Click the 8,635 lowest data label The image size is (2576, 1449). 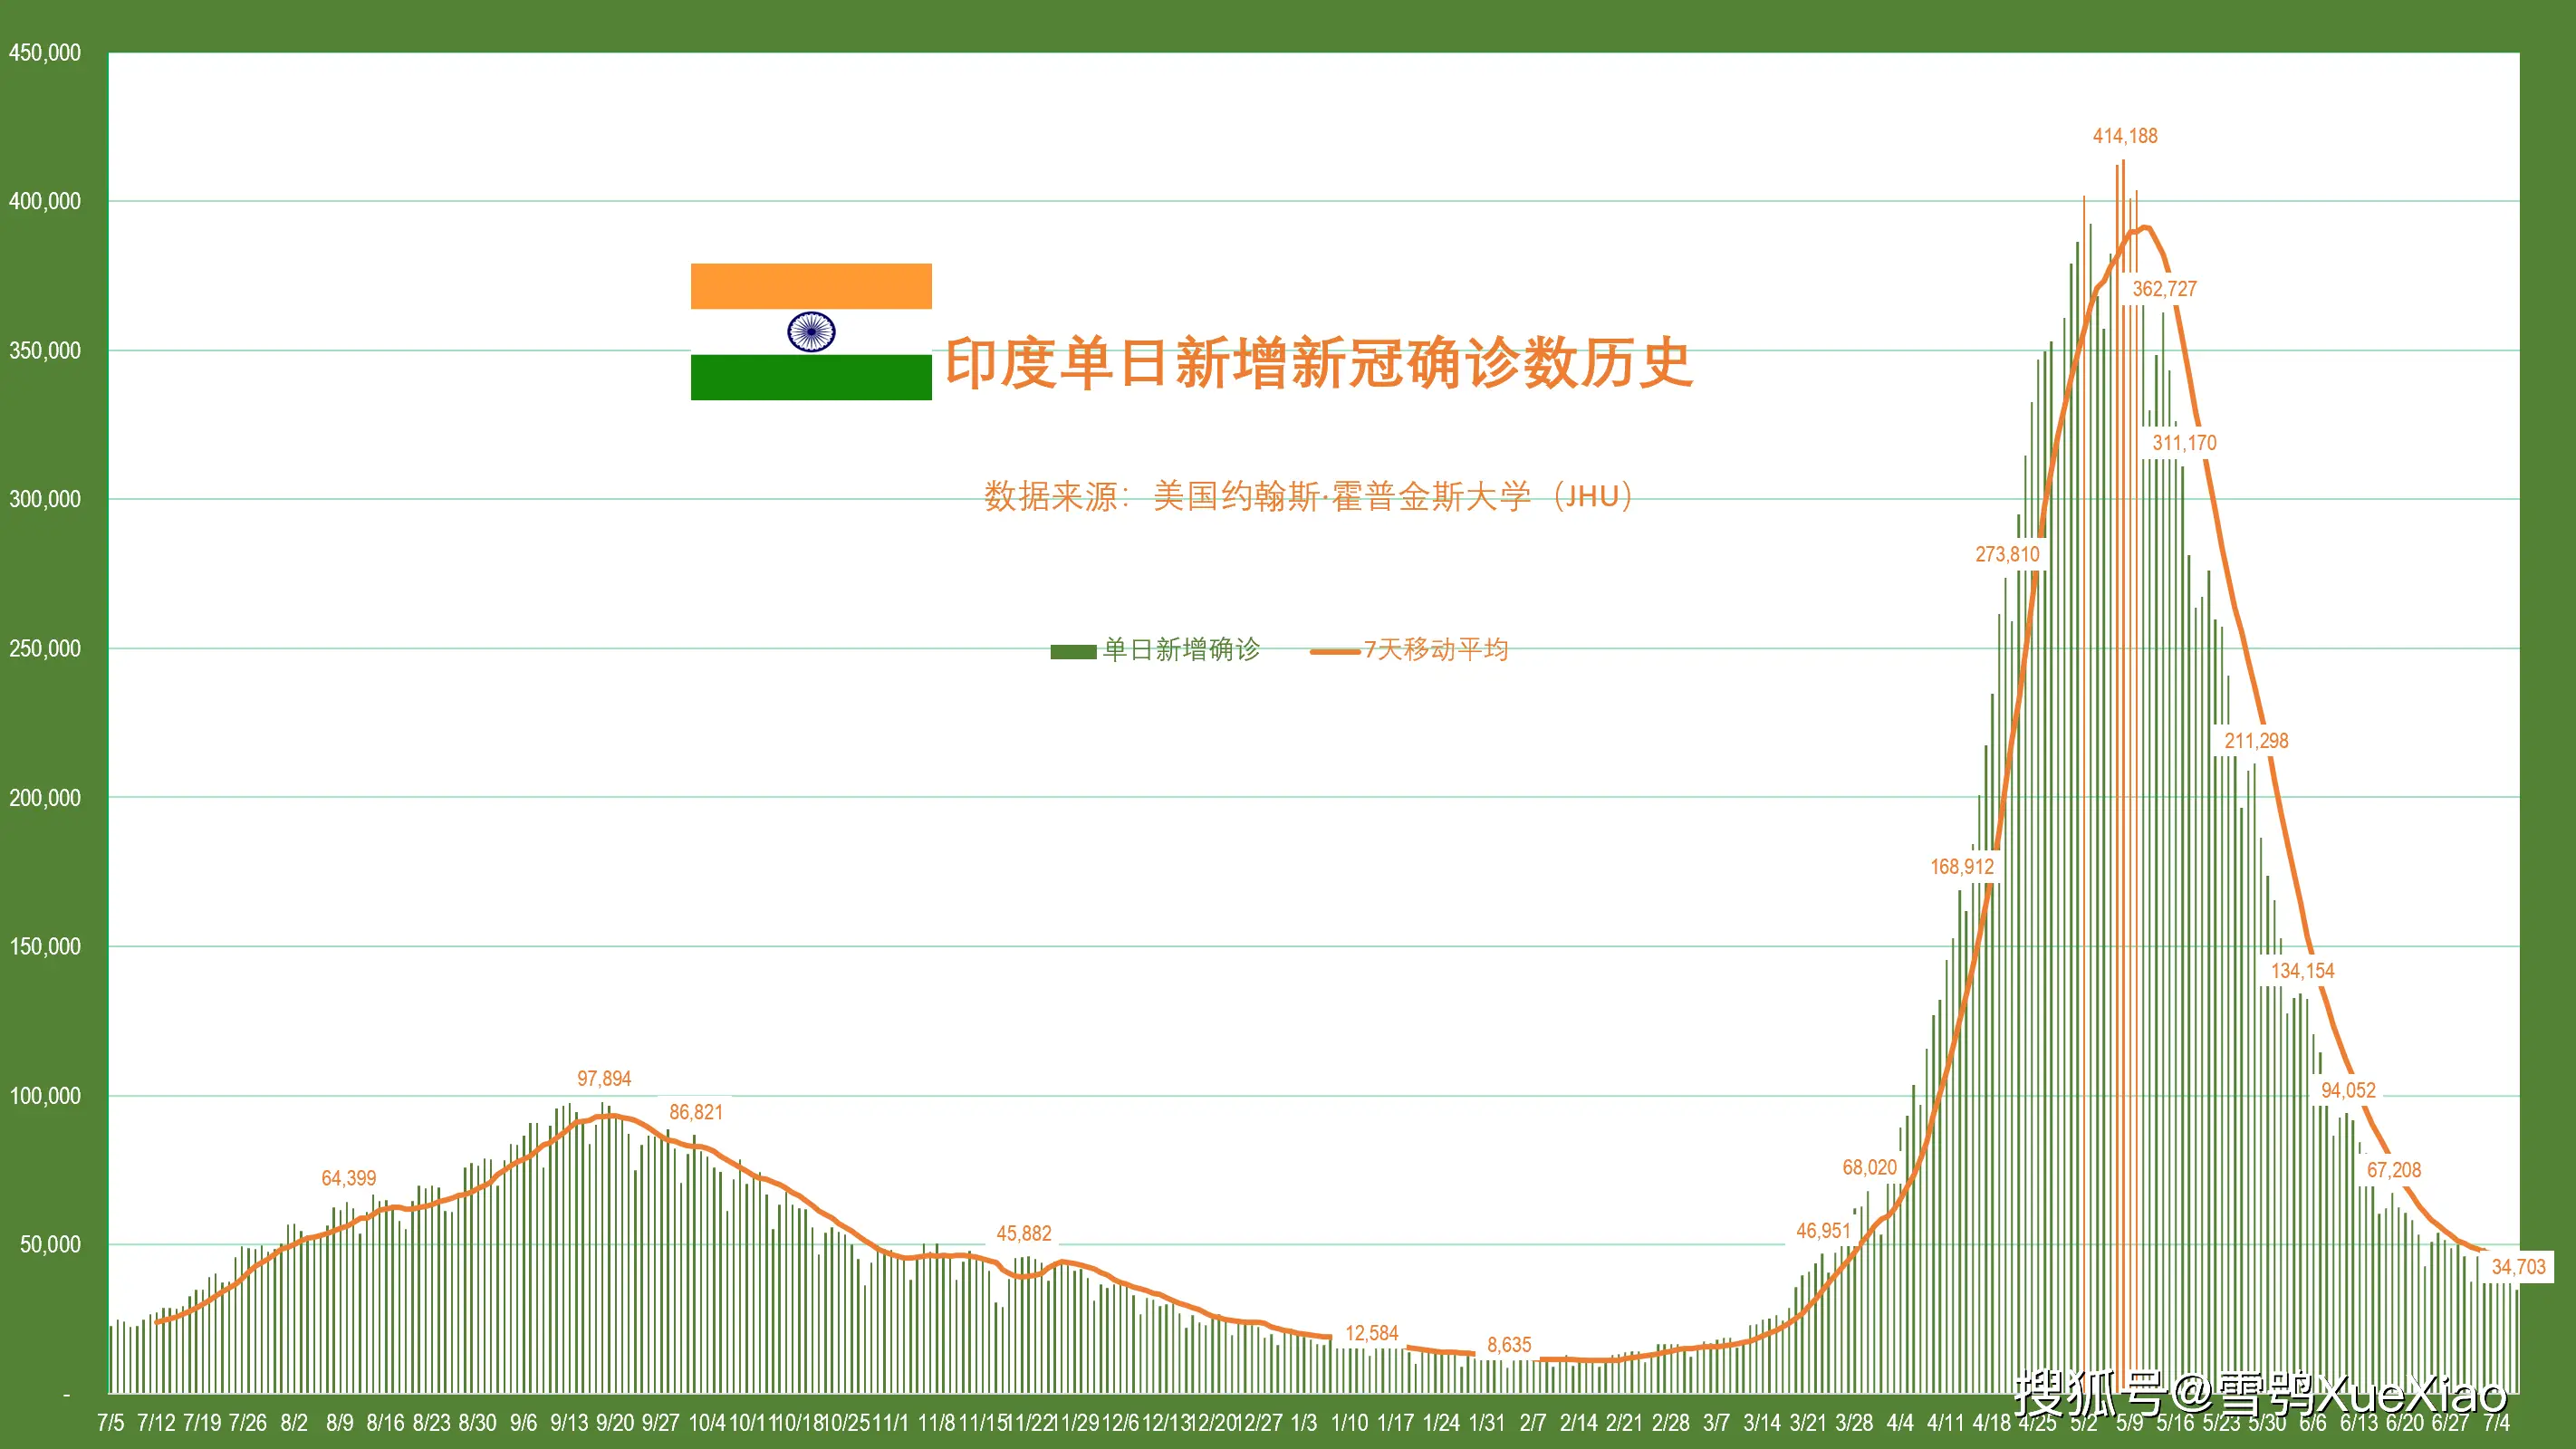pyautogui.click(x=1509, y=1345)
